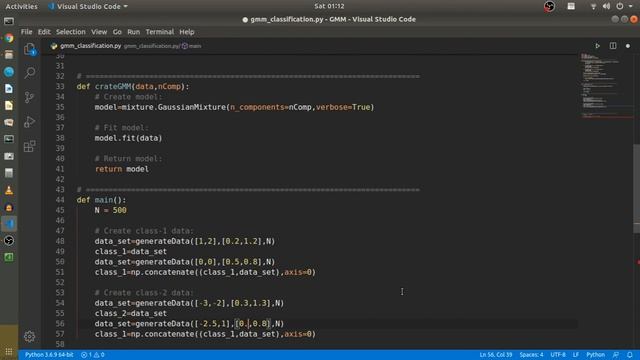
Task: Open the Visual Studio Code app menu dropdown
Action: pyautogui.click(x=87, y=7)
